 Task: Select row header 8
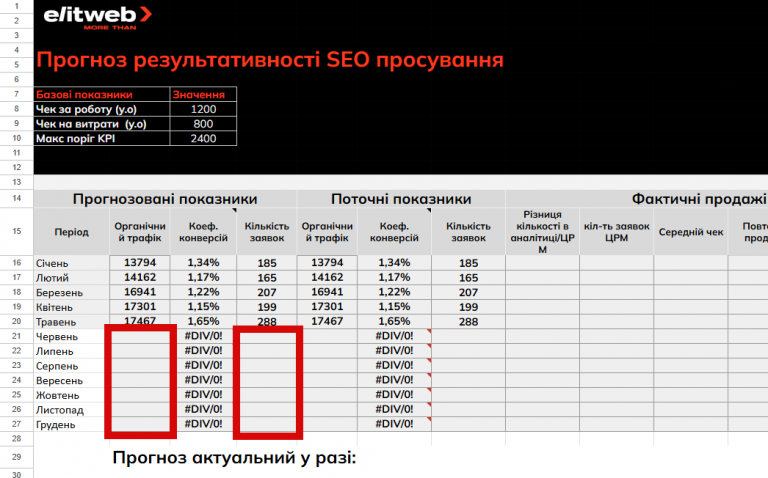coord(17,109)
